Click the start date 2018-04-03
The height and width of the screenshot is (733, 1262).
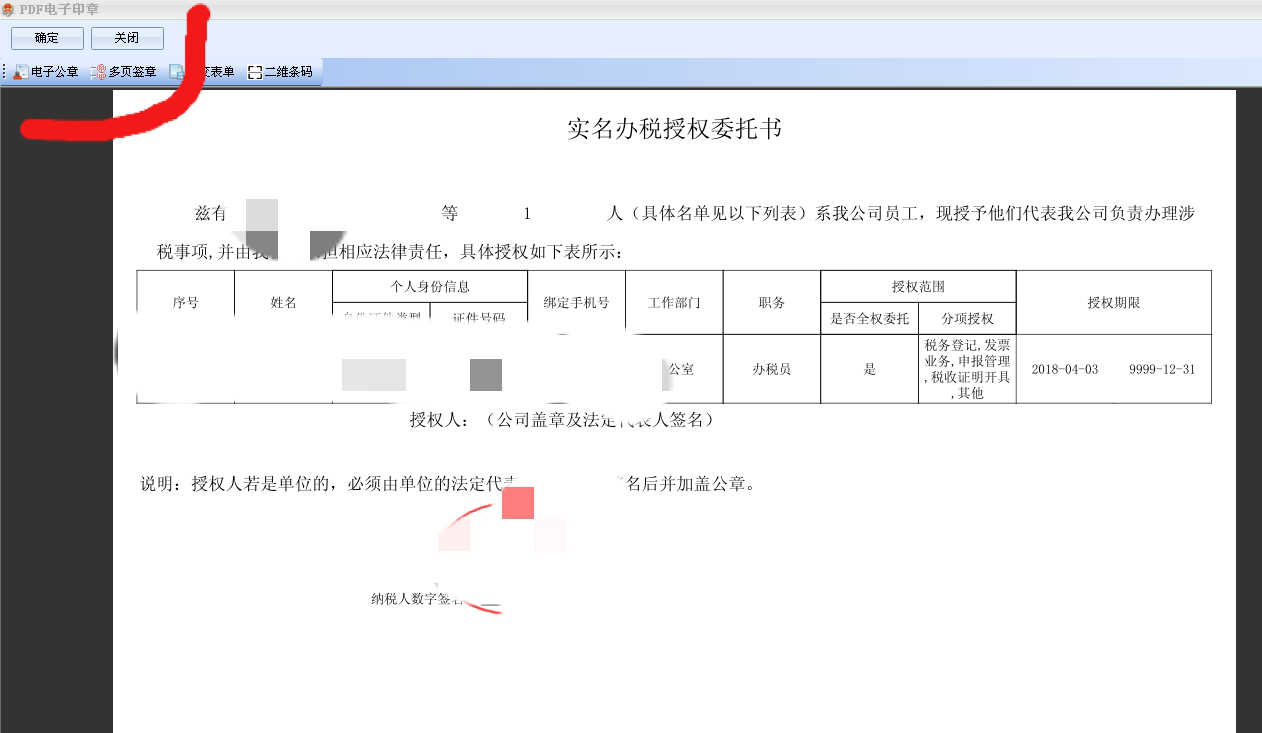[x=1064, y=369]
